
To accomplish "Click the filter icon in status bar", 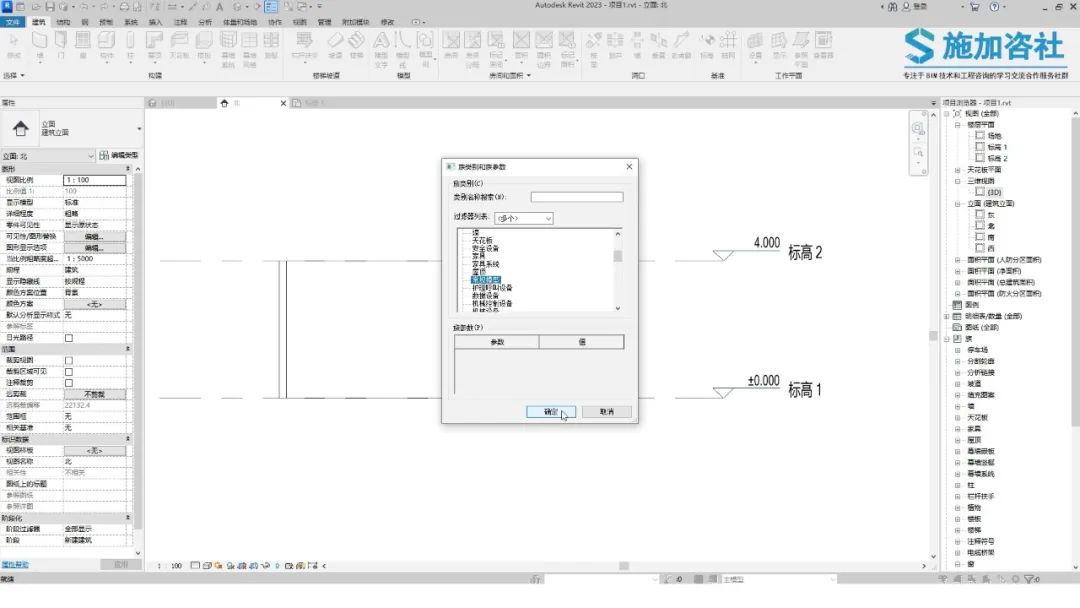I will pyautogui.click(x=1029, y=579).
